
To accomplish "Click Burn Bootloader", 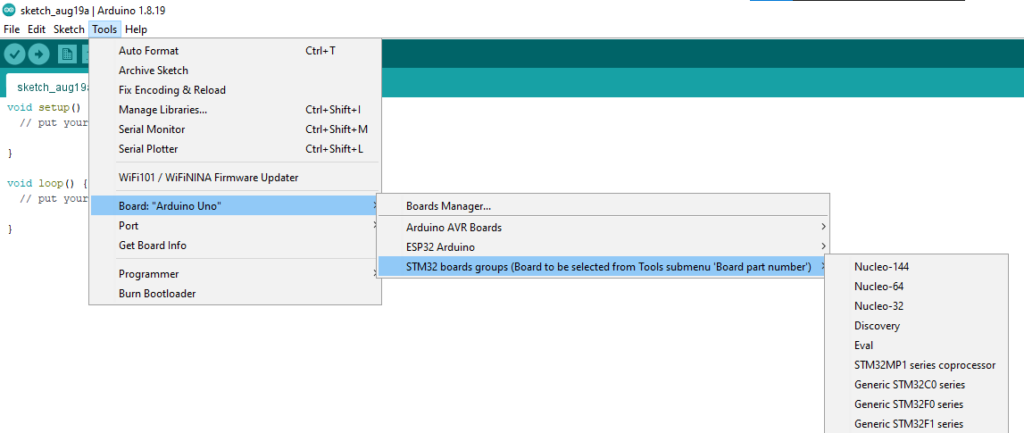I will [157, 294].
